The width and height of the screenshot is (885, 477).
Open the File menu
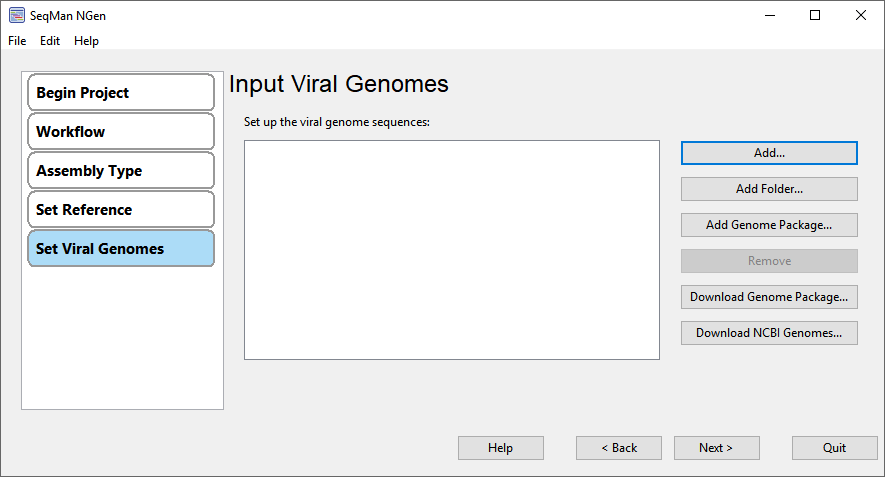click(17, 41)
